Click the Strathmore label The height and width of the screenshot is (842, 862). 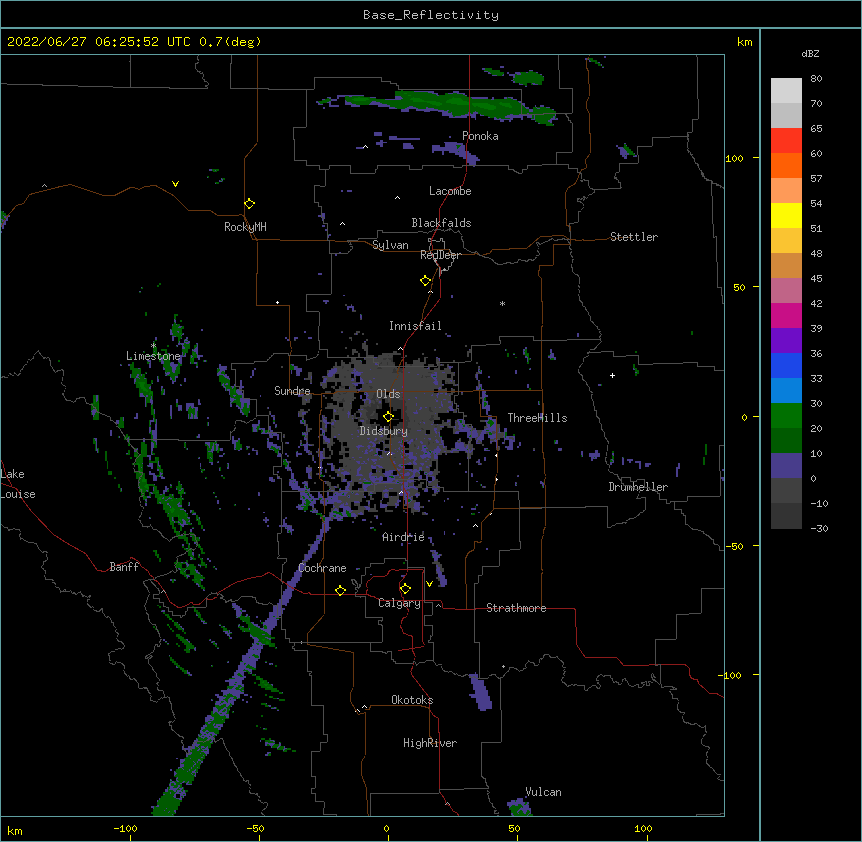click(x=516, y=608)
